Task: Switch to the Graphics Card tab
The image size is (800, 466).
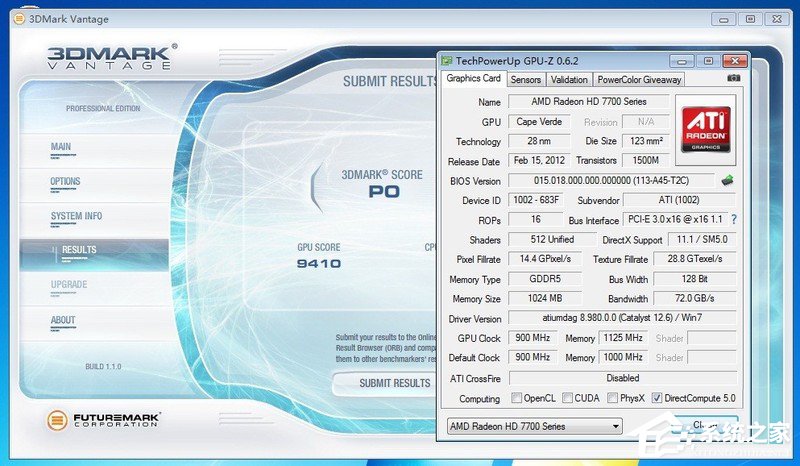Action: 473,79
